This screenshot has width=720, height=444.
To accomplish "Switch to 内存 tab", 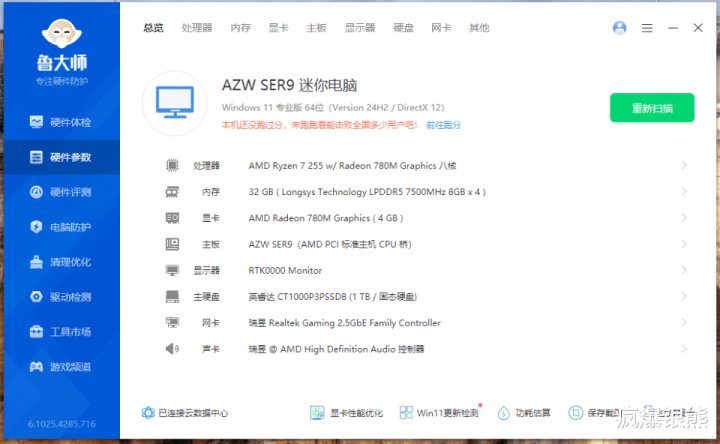I will (241, 28).
